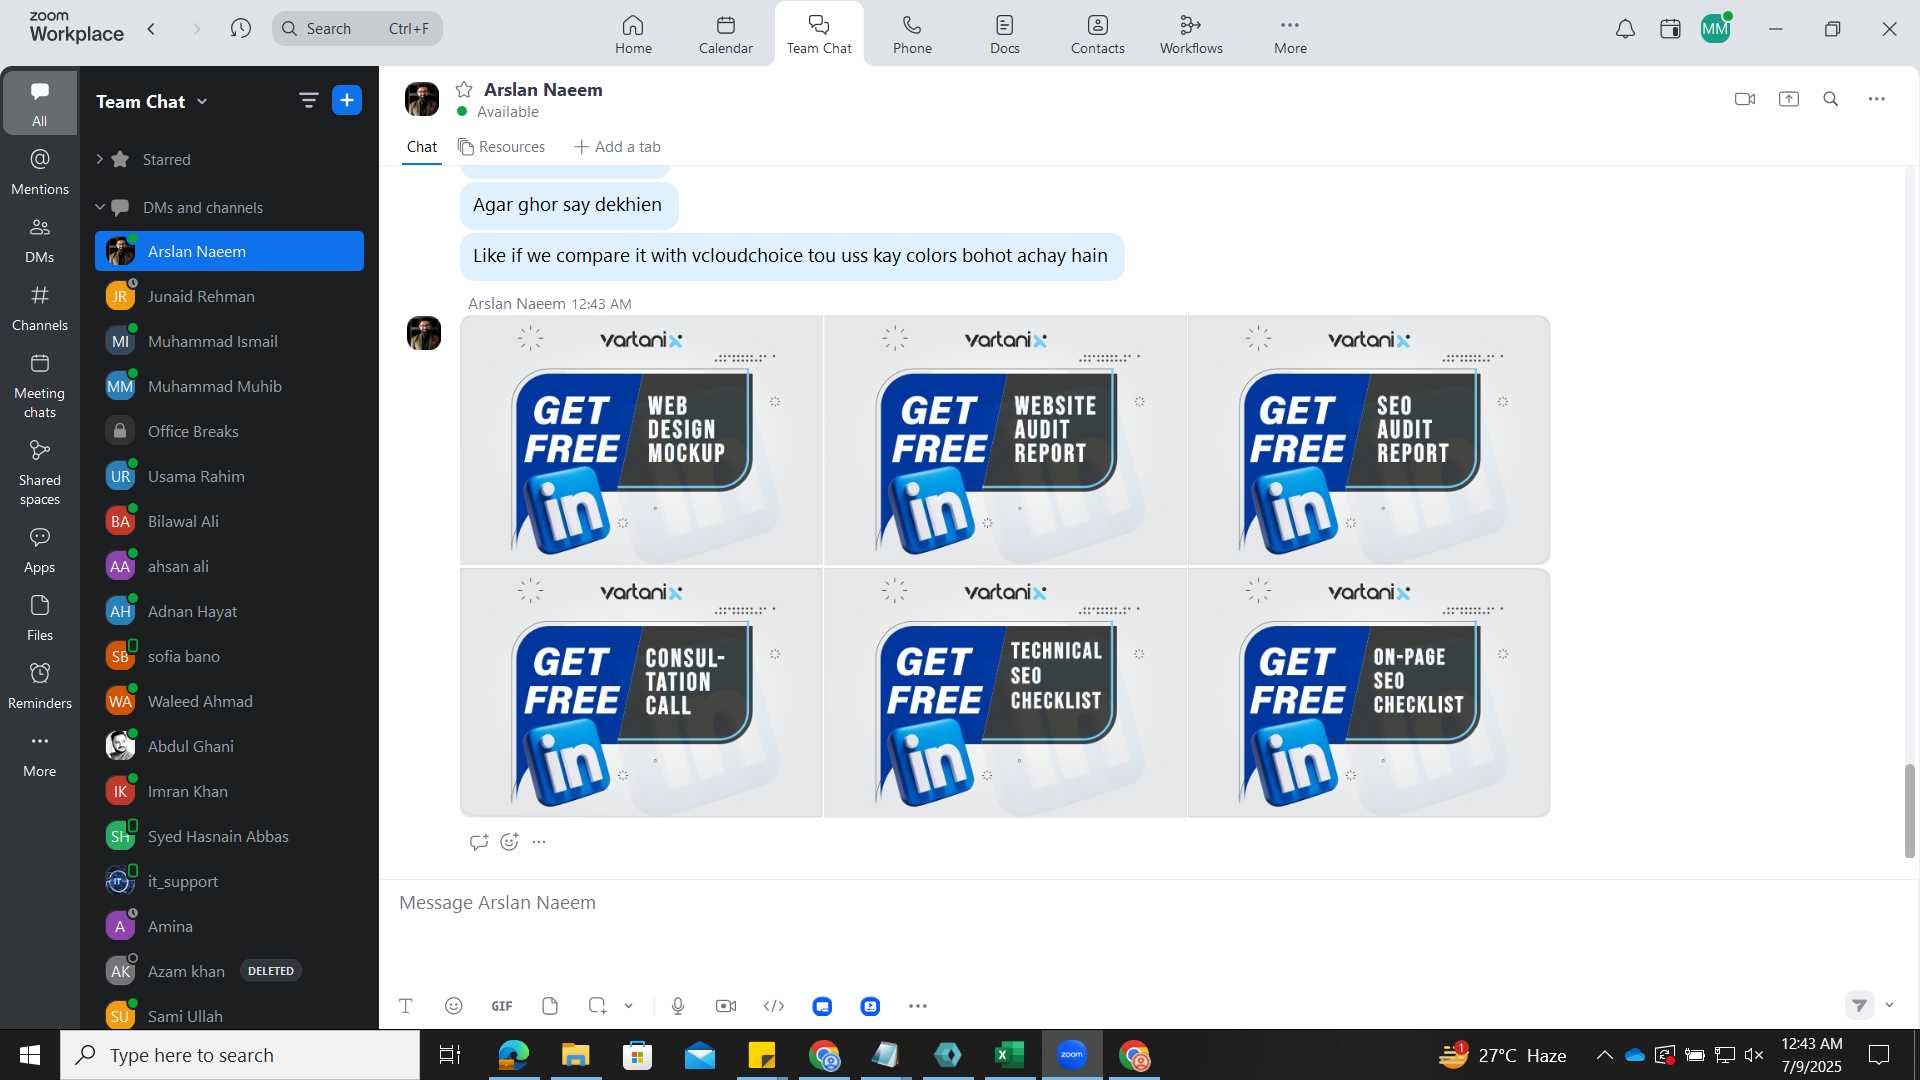Open the GIF picker
The image size is (1920, 1080).
point(502,1006)
